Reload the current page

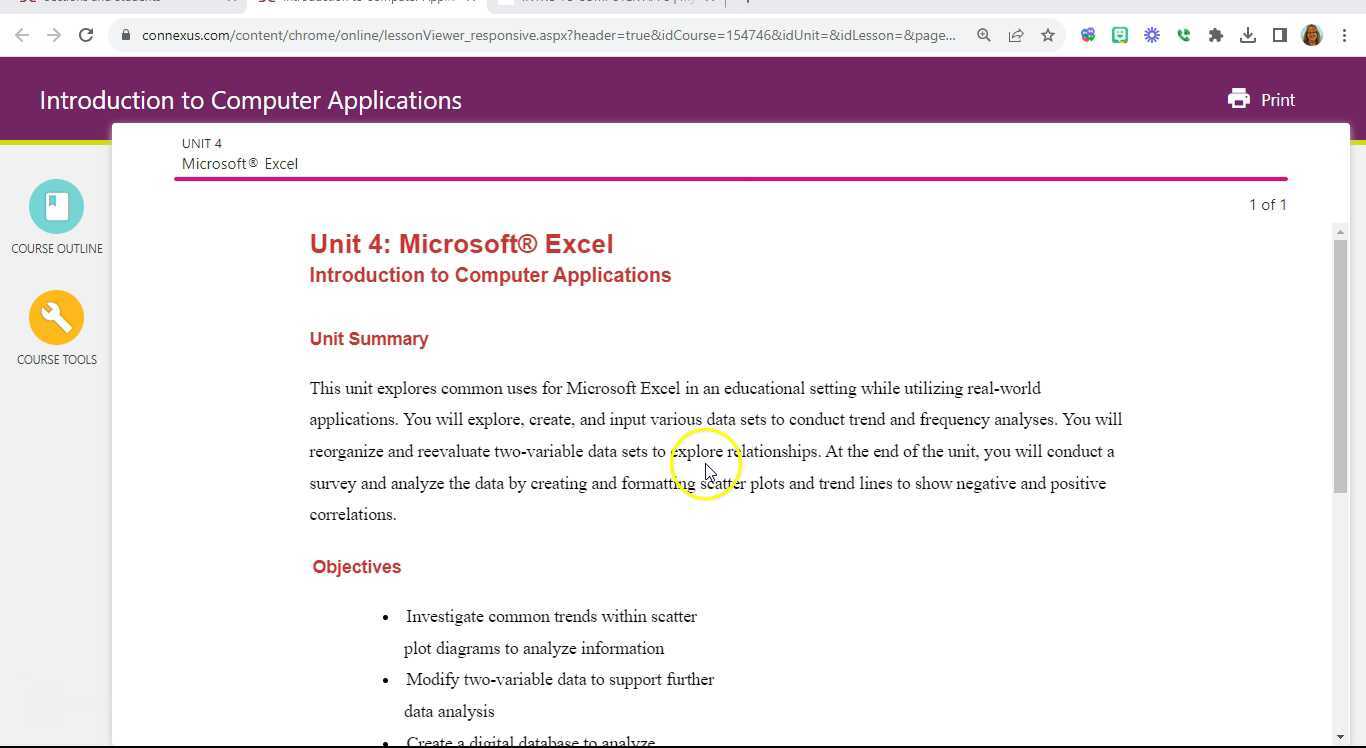86,34
